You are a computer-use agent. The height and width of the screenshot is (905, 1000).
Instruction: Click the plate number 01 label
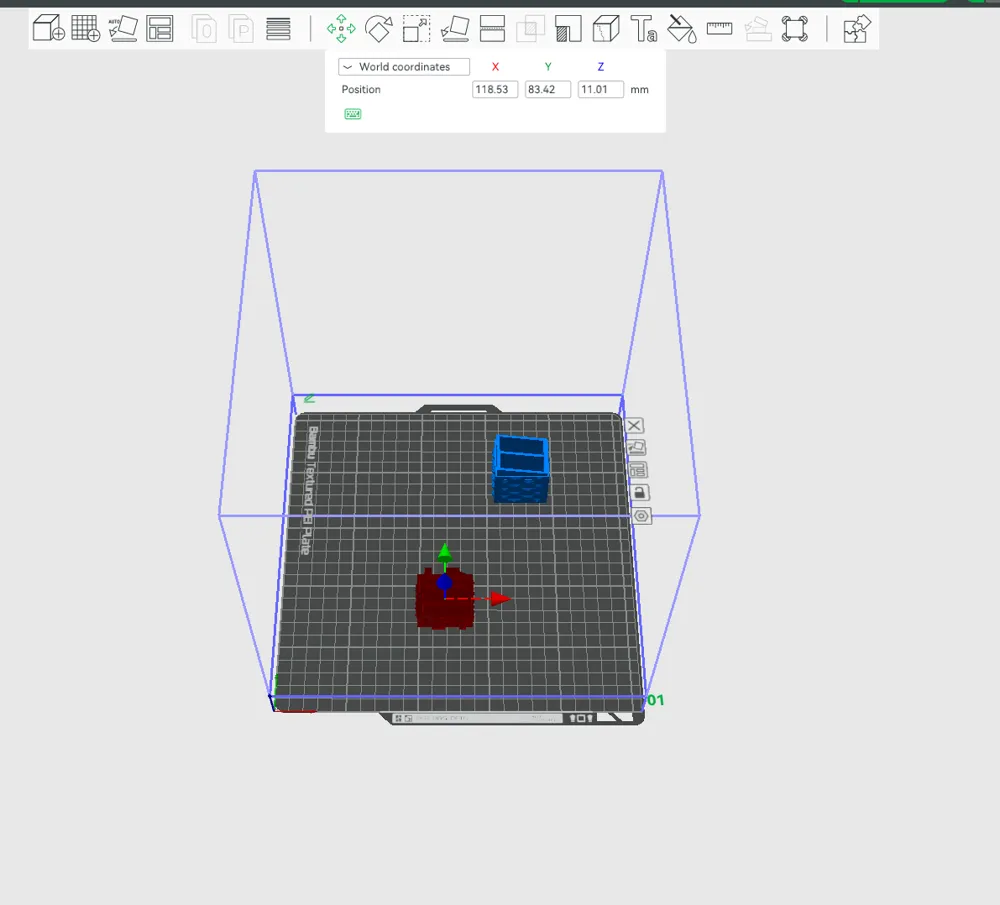656,700
